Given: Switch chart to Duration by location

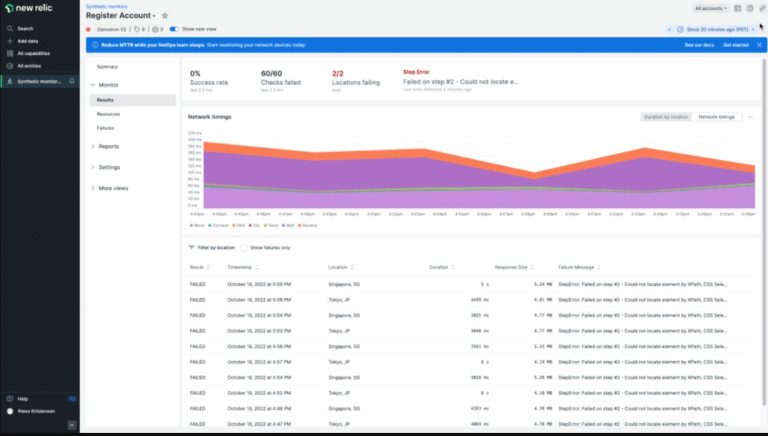Looking at the screenshot, I should coord(666,117).
